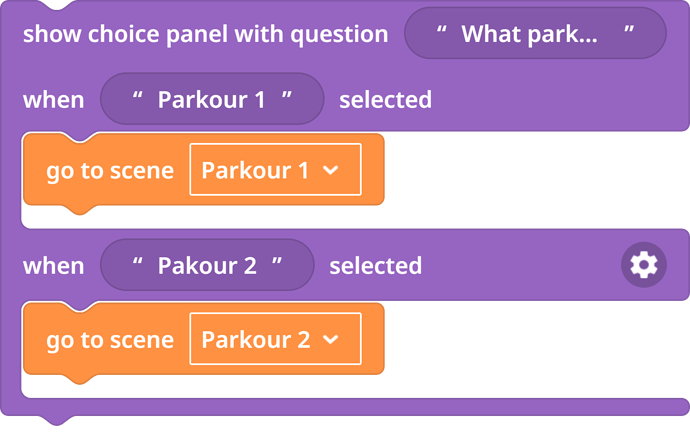Click the first "when" label

click(54, 100)
